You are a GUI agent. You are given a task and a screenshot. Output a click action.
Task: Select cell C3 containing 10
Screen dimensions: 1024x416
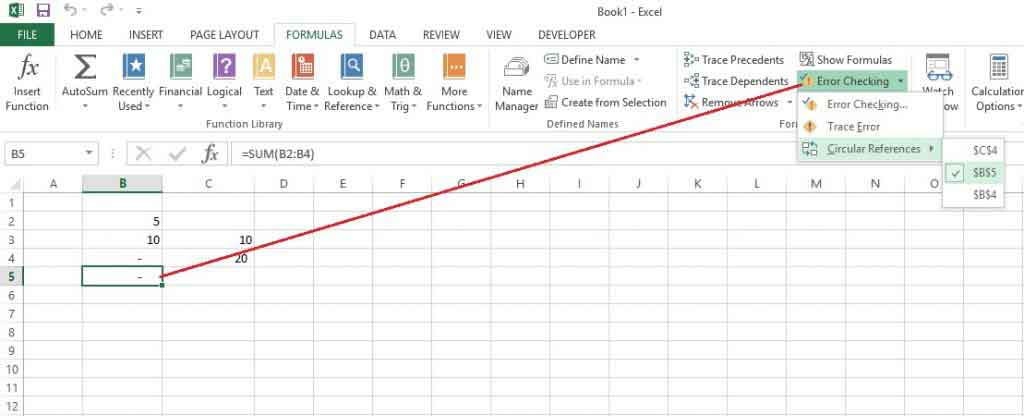tap(208, 240)
